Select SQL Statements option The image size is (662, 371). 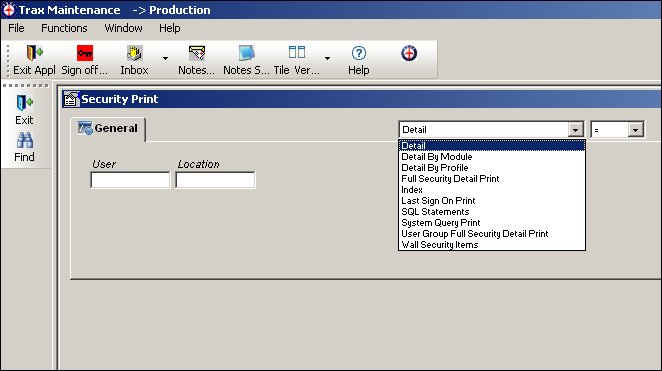point(492,211)
